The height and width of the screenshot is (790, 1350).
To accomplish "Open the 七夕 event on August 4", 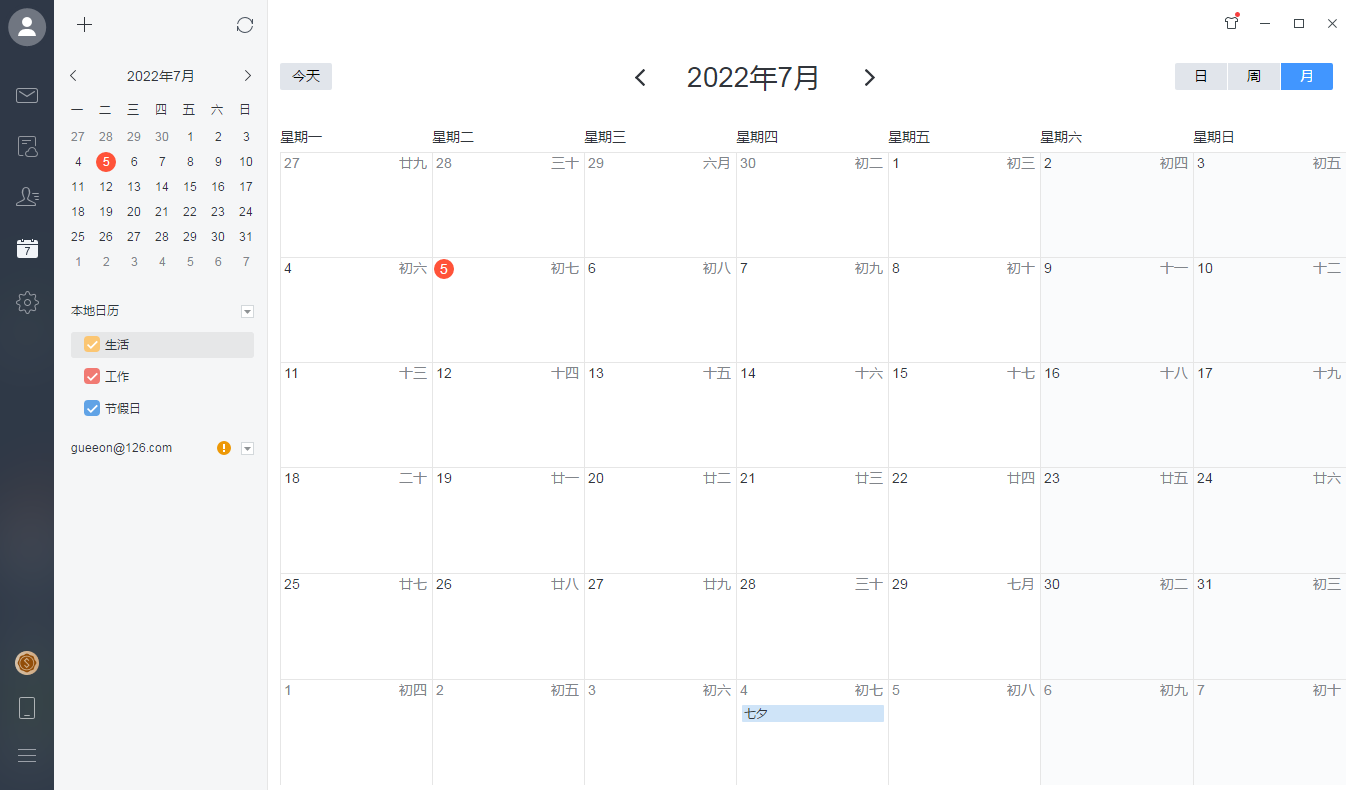I will pos(812,714).
